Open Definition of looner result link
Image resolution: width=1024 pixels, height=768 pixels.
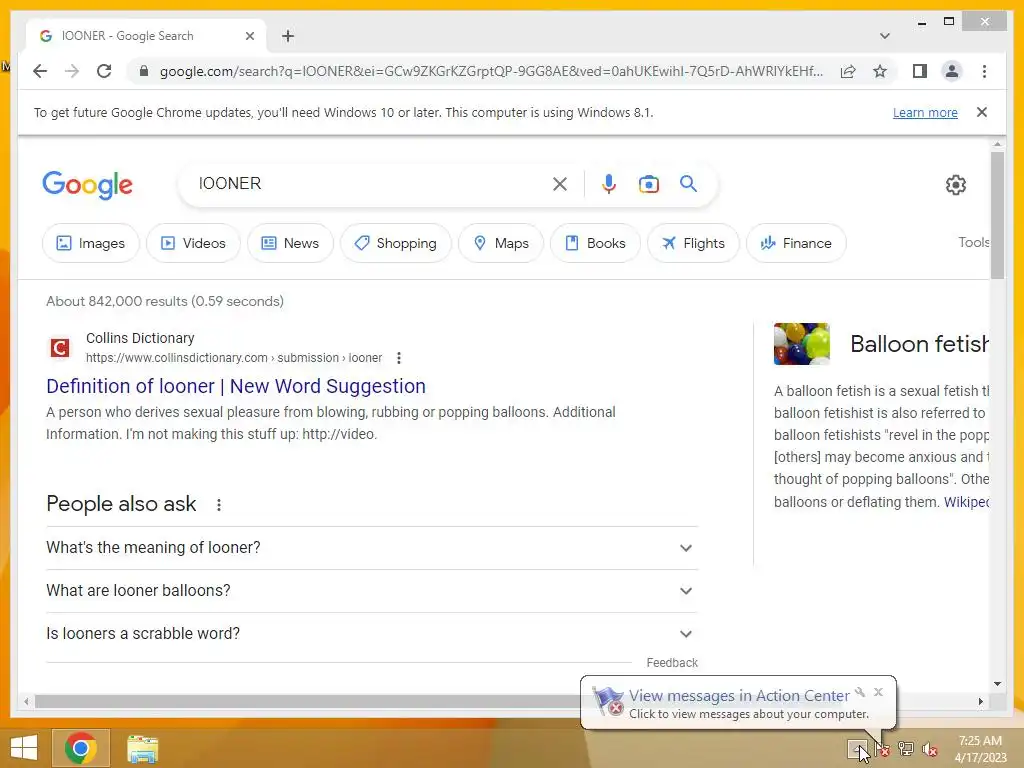236,386
